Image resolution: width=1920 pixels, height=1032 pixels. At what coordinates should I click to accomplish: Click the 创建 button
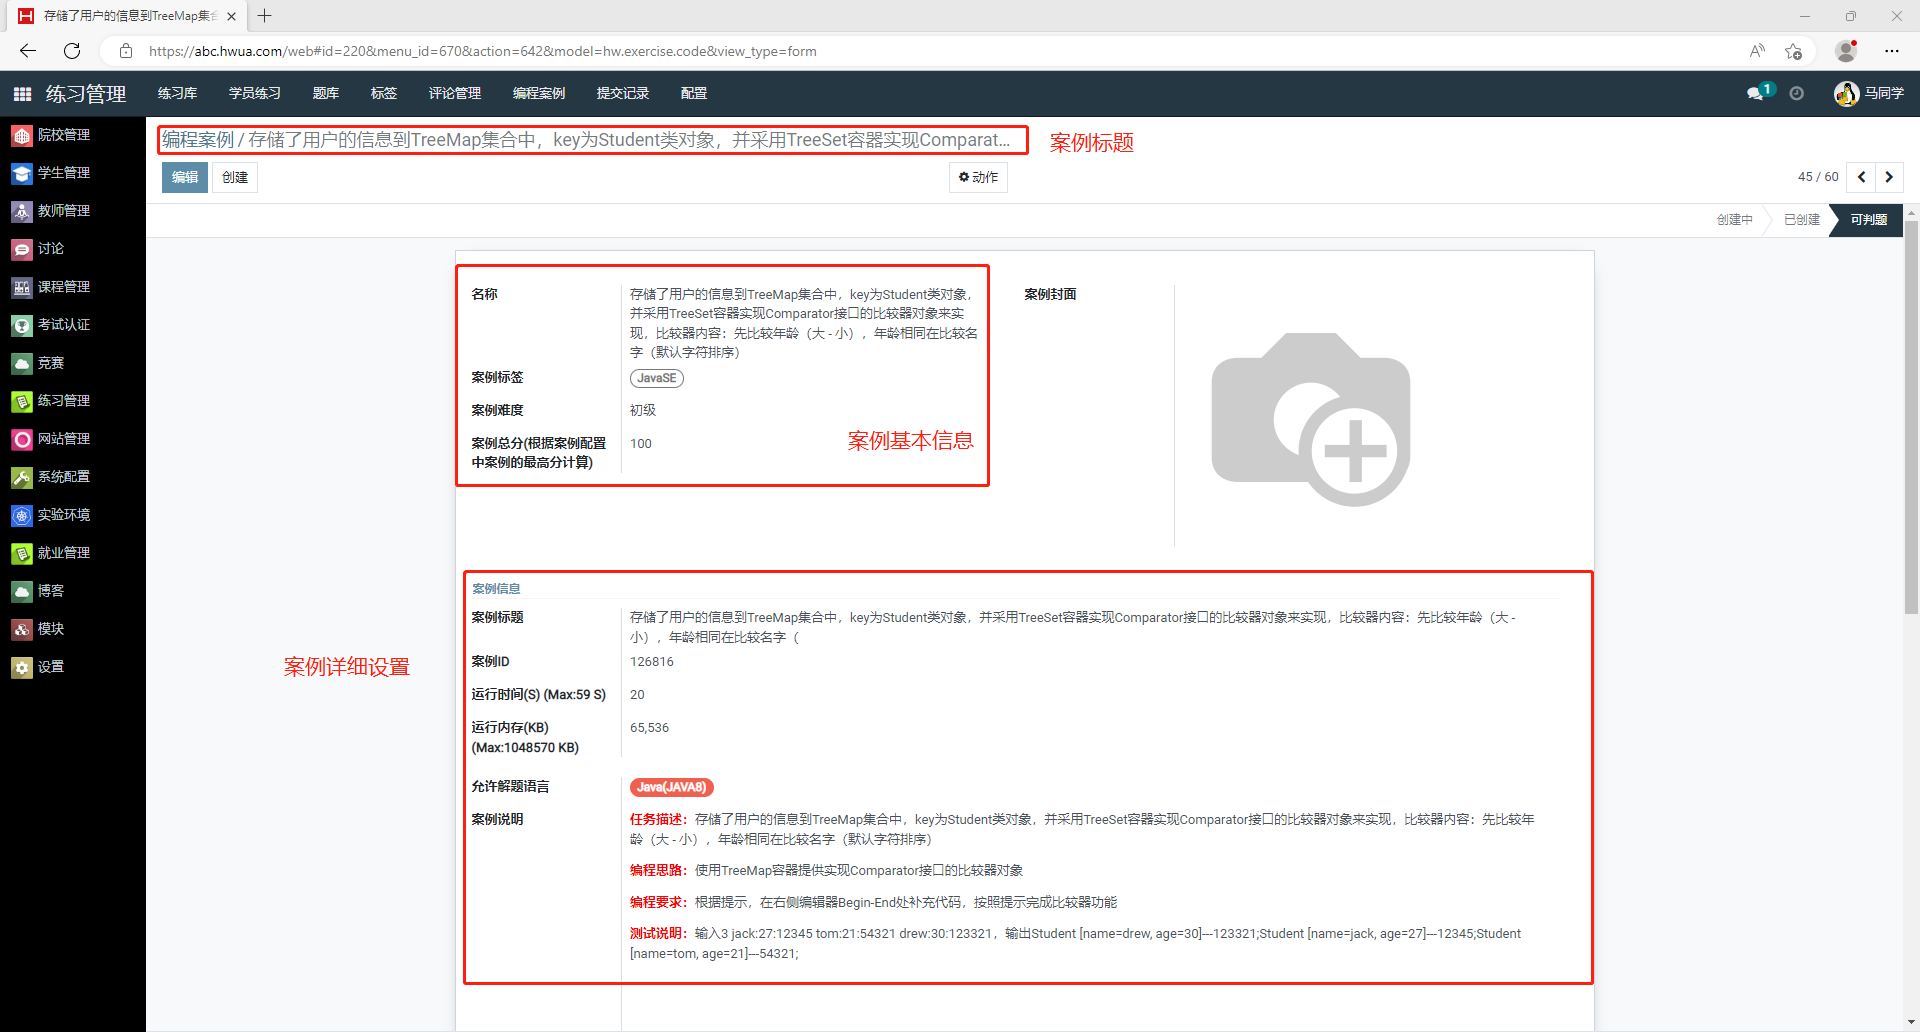pos(235,177)
